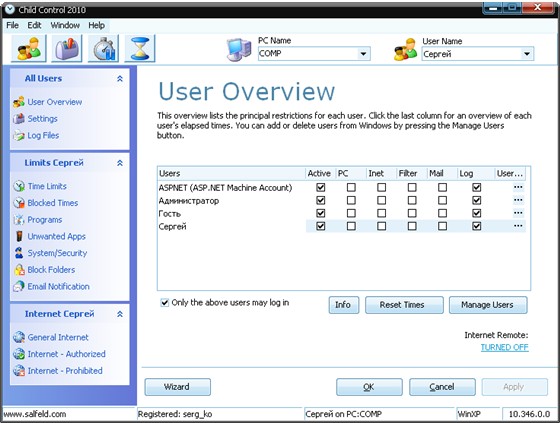
Task: Open User Overview in the sidebar
Action: point(55,102)
